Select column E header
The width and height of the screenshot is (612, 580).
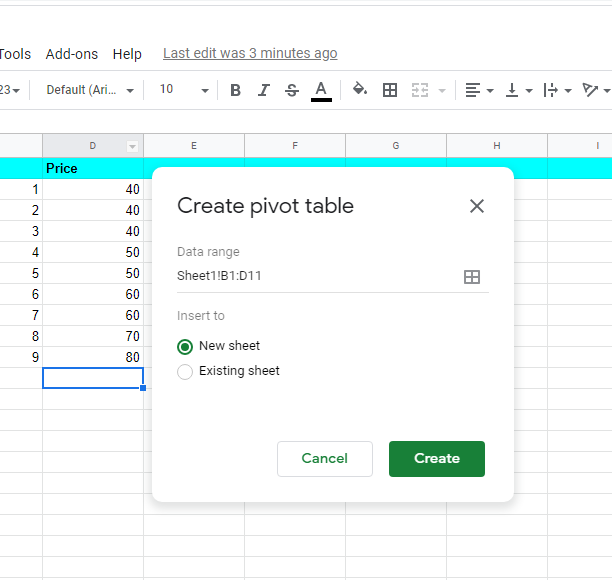194,146
